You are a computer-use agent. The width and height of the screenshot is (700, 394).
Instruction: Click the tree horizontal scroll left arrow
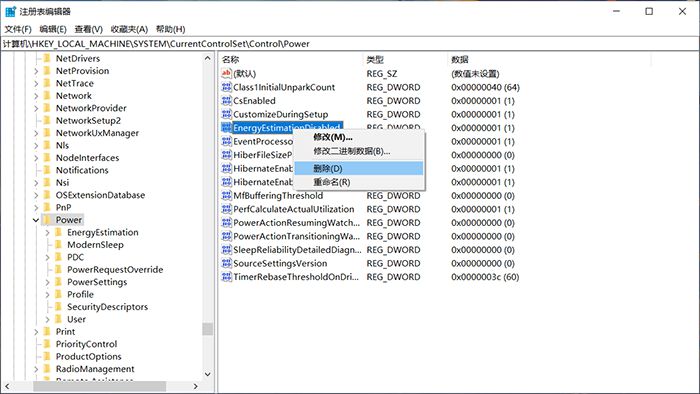coord(7,386)
